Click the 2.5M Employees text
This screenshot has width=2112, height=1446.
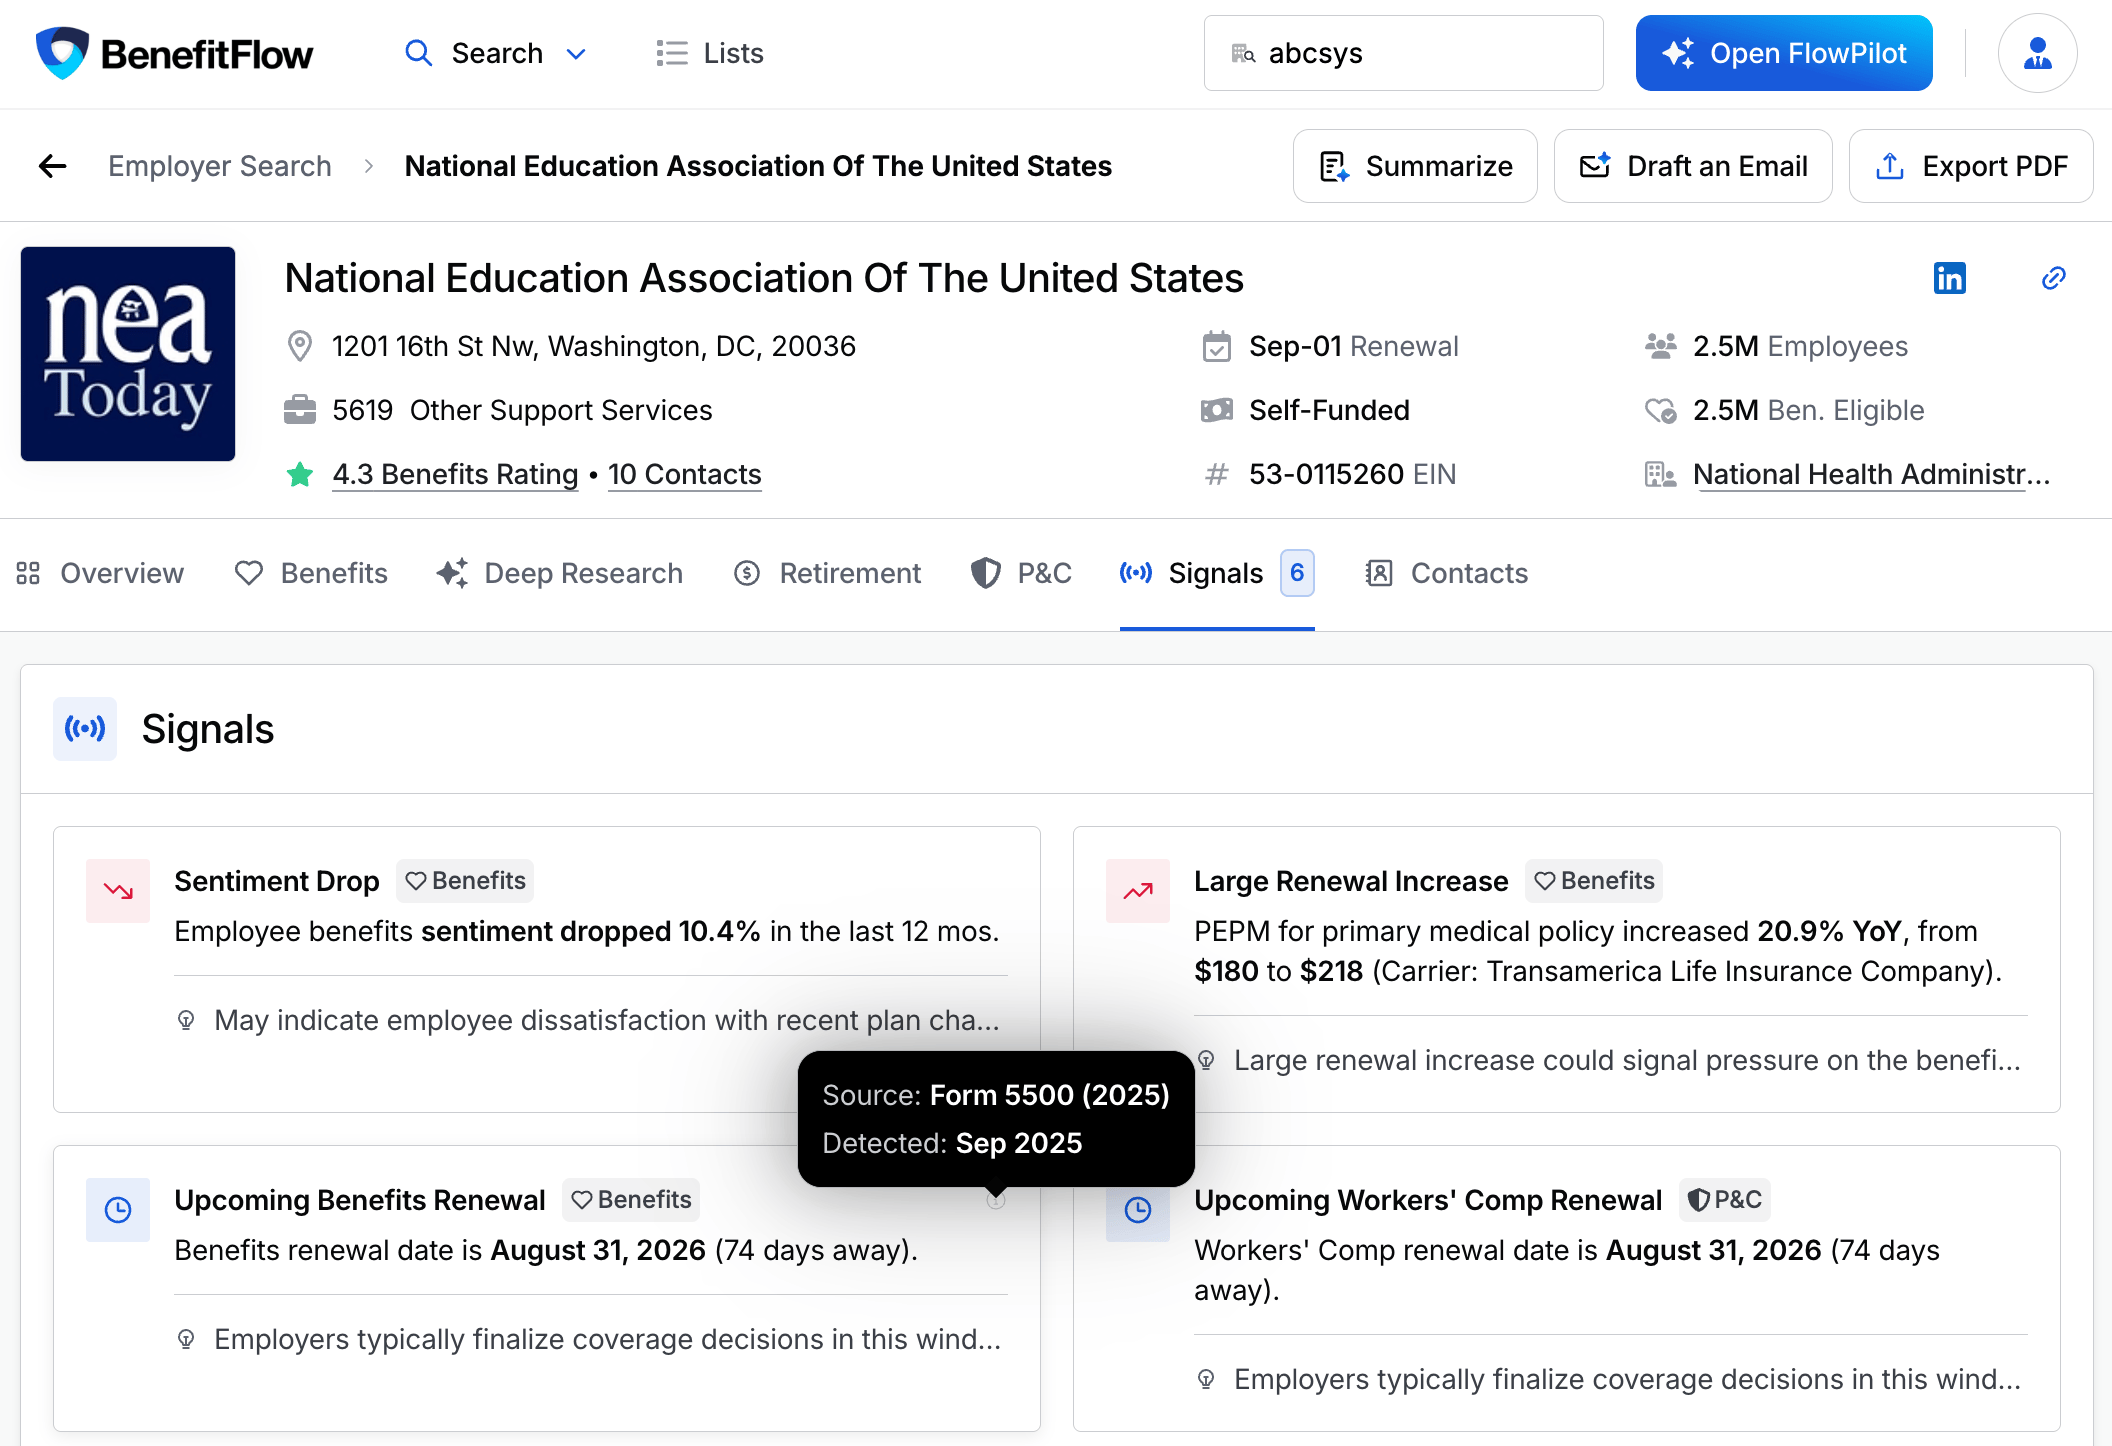pyautogui.click(x=1800, y=346)
